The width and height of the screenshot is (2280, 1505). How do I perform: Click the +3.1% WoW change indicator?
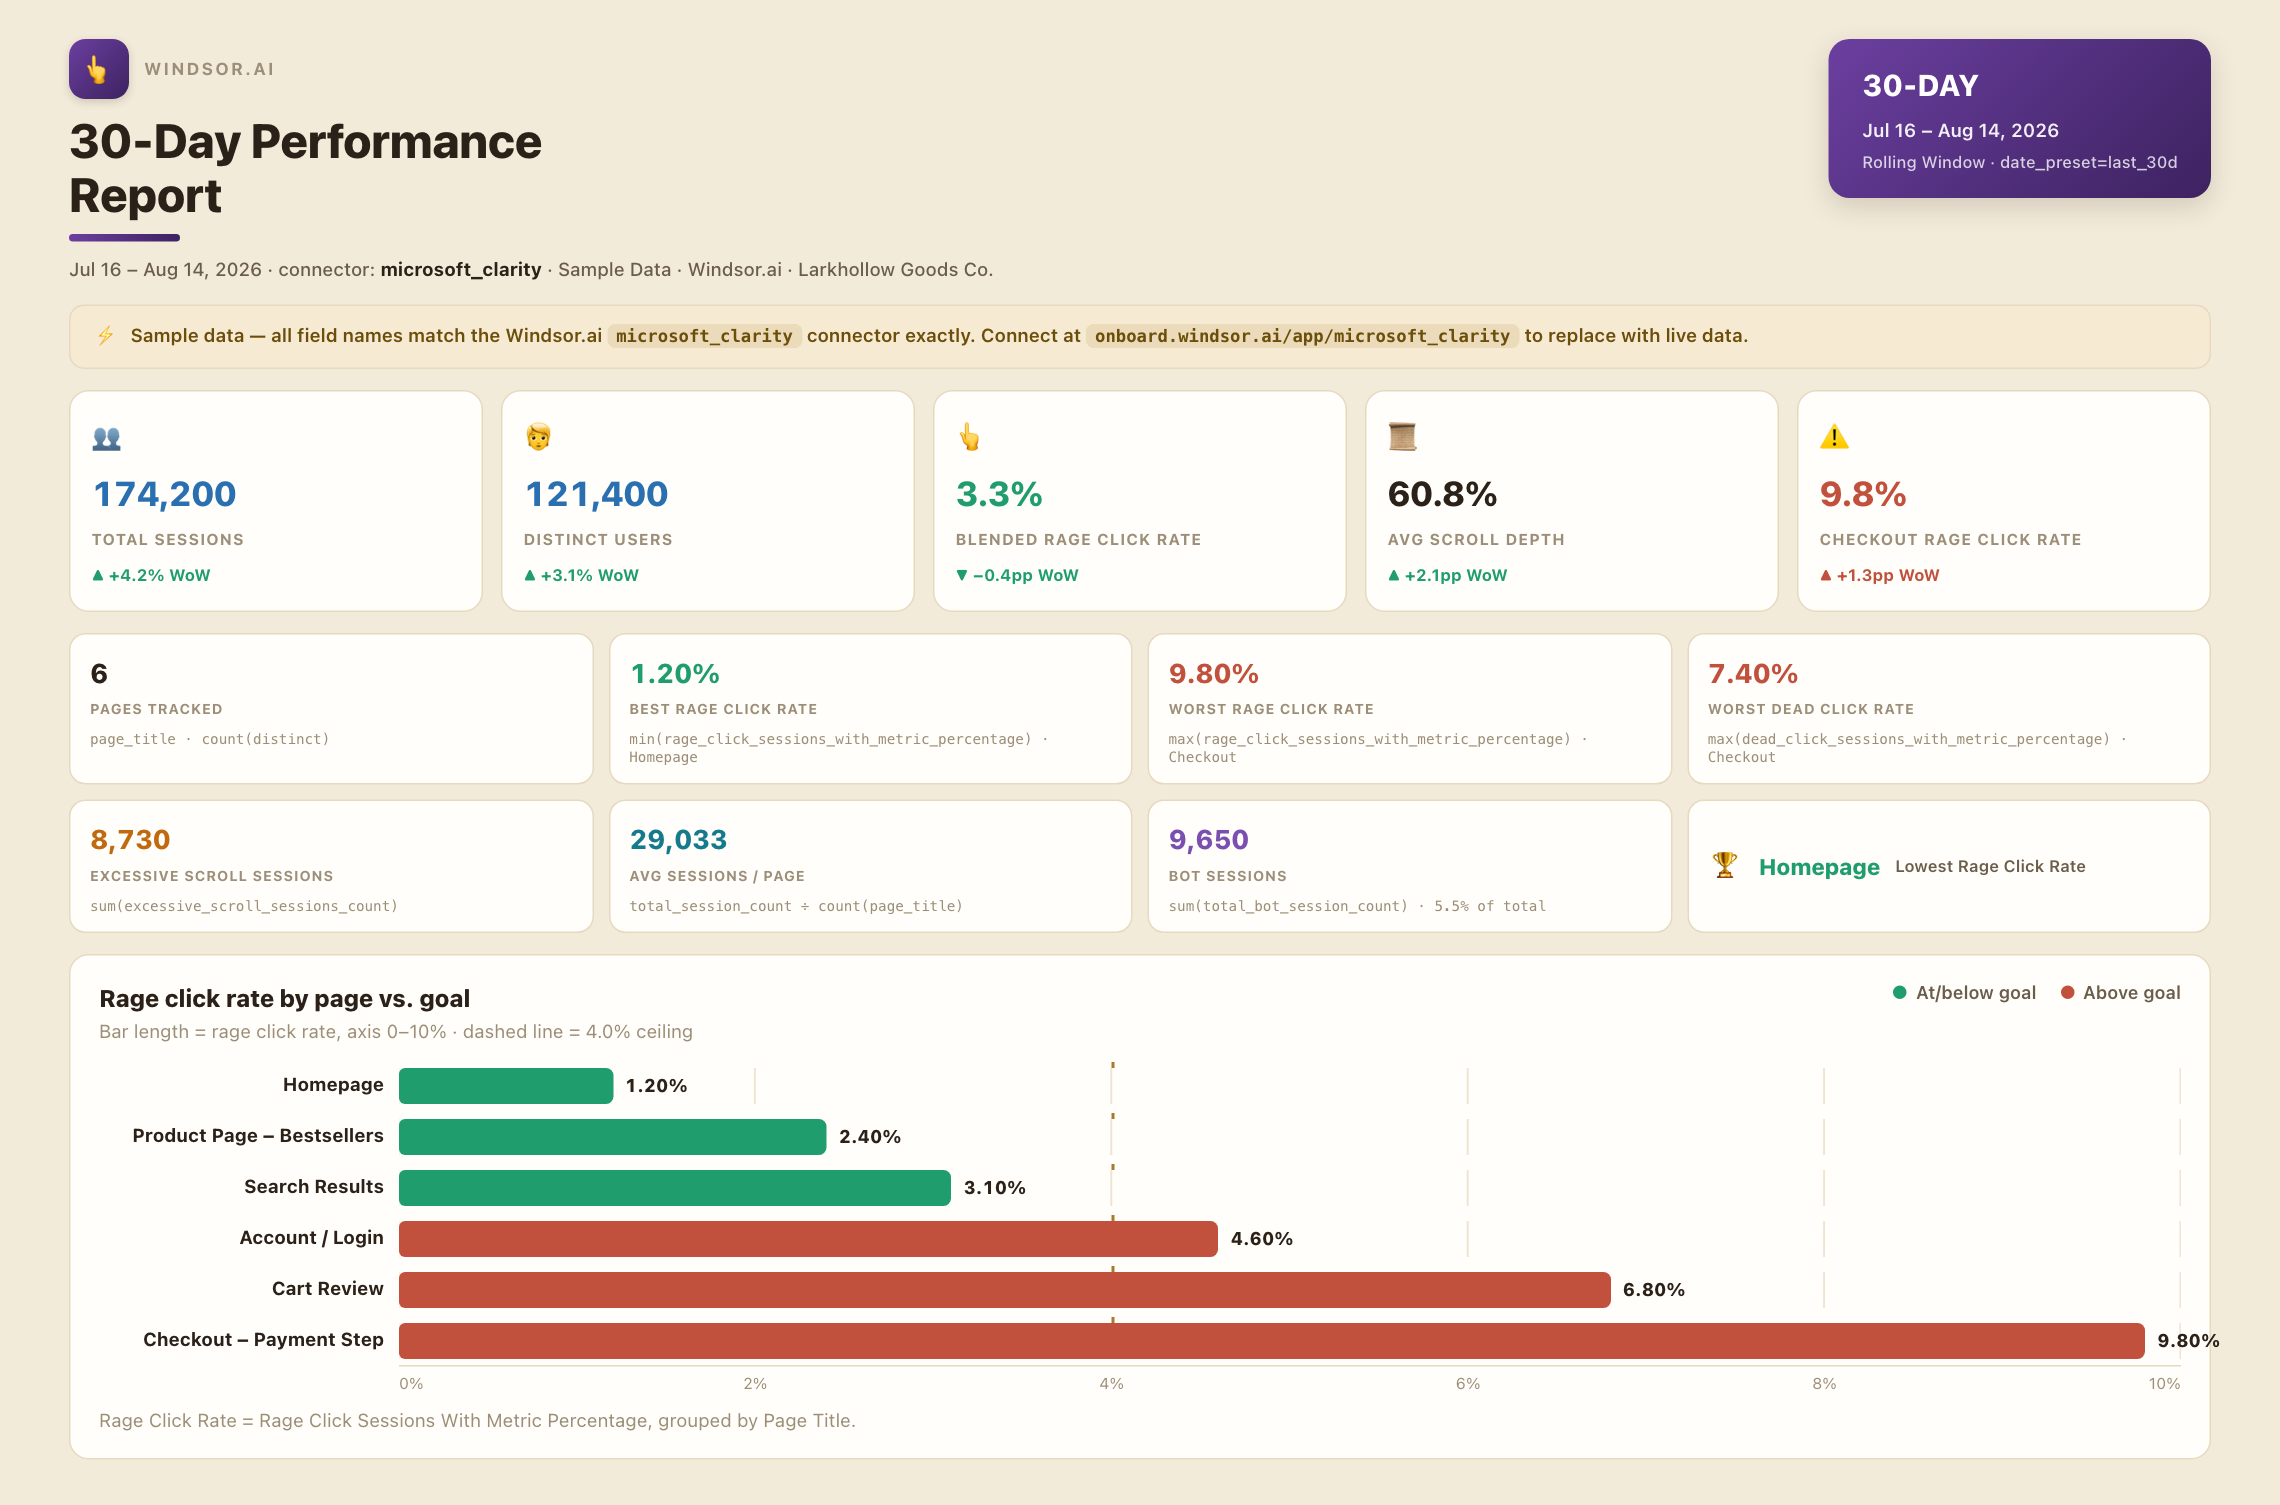click(x=581, y=575)
